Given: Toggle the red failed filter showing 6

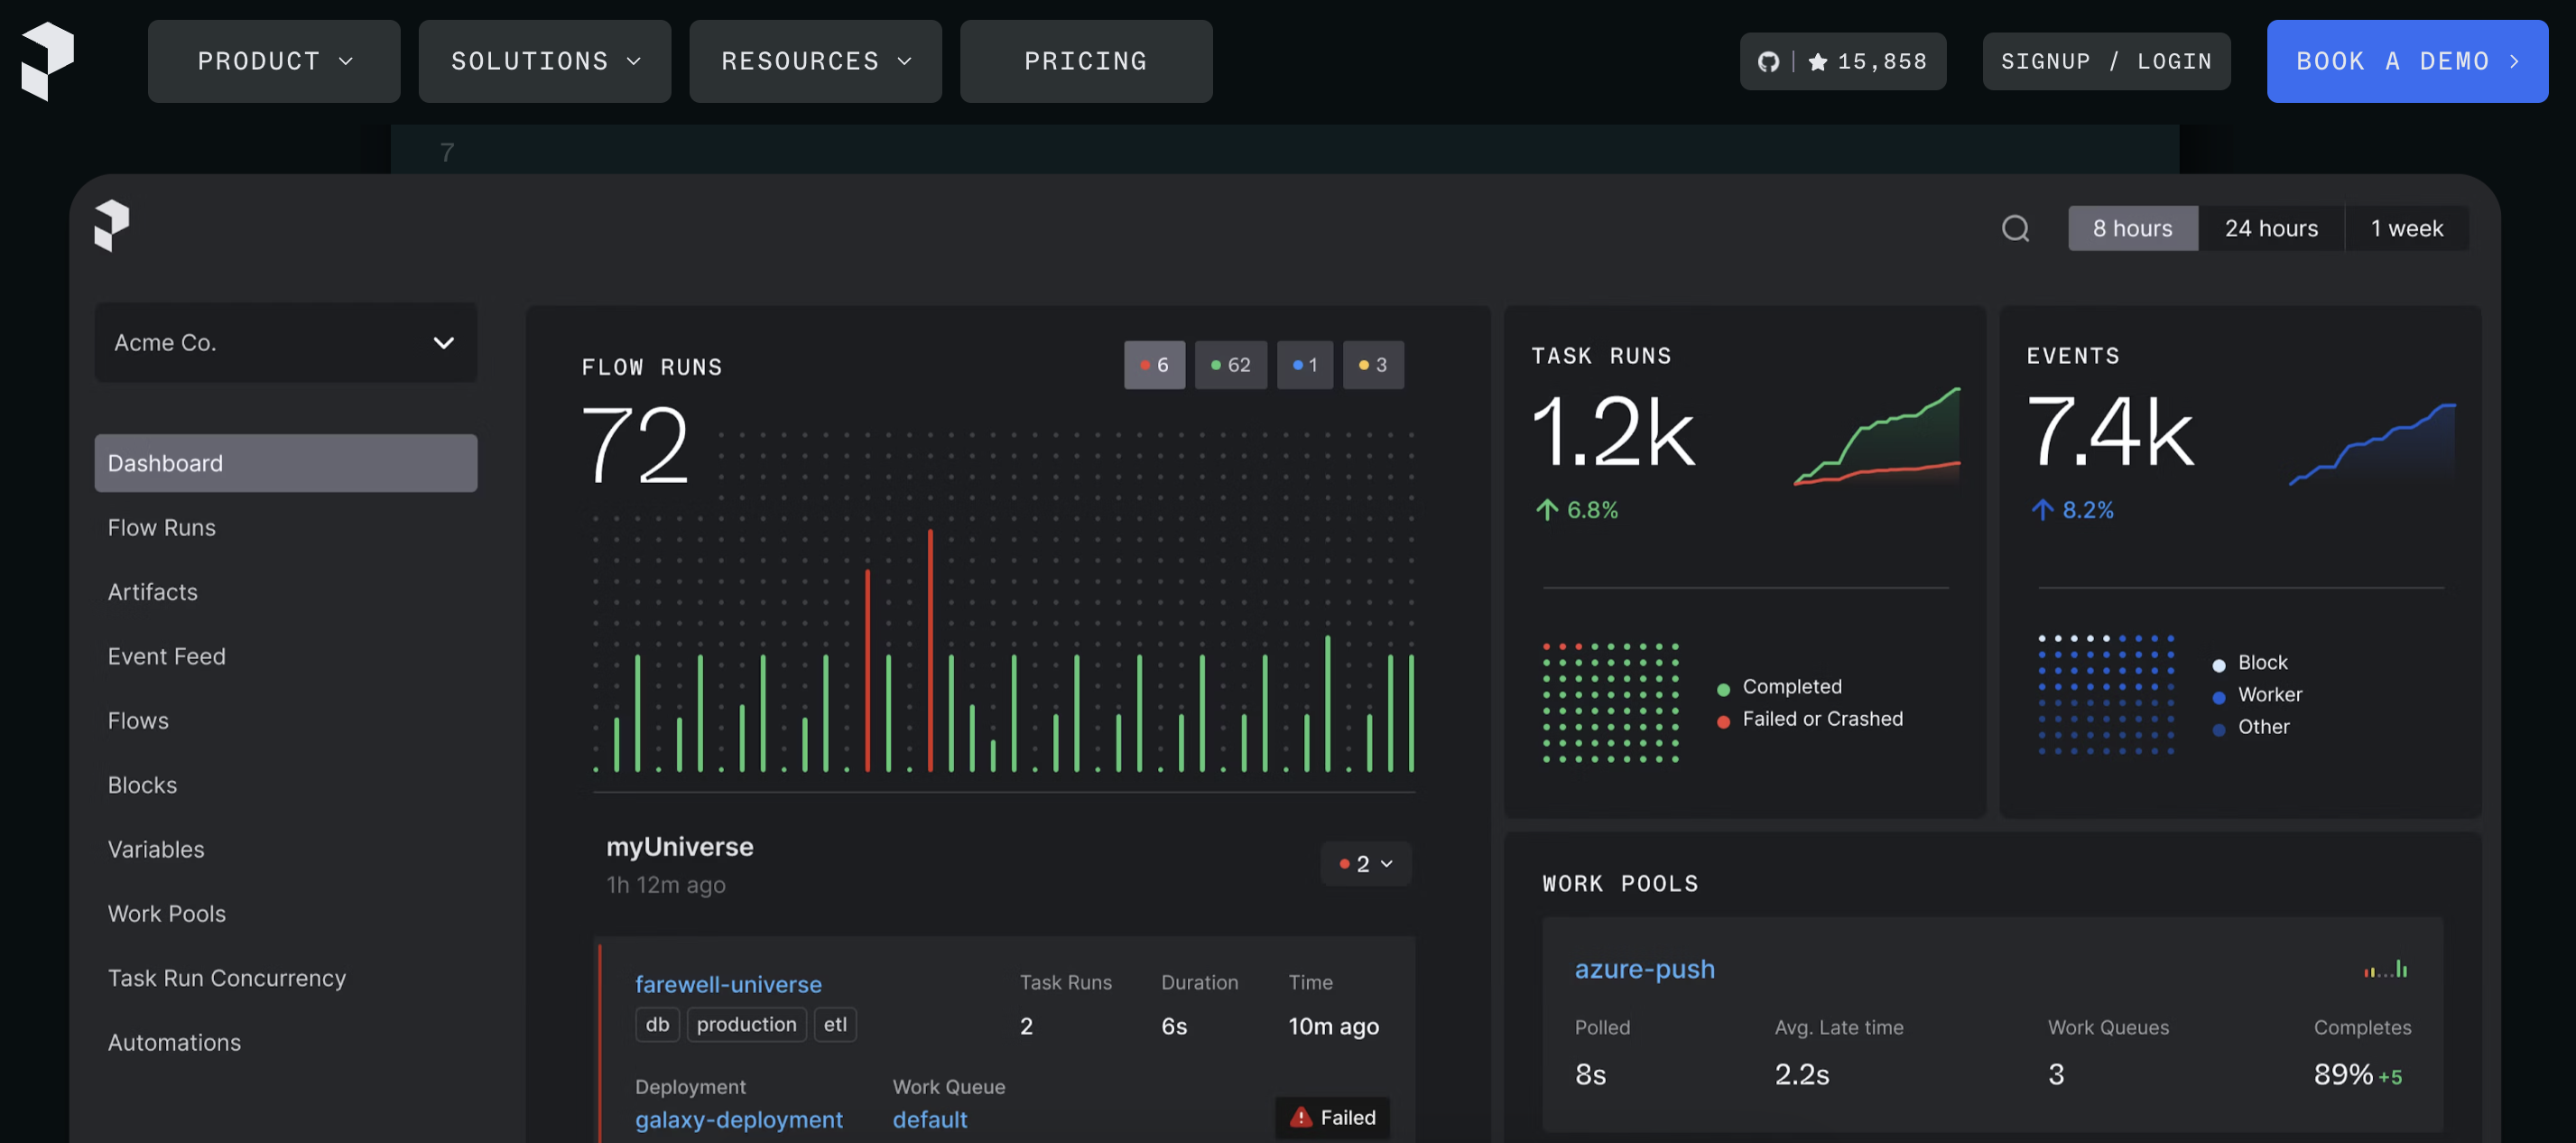Looking at the screenshot, I should click(x=1154, y=365).
